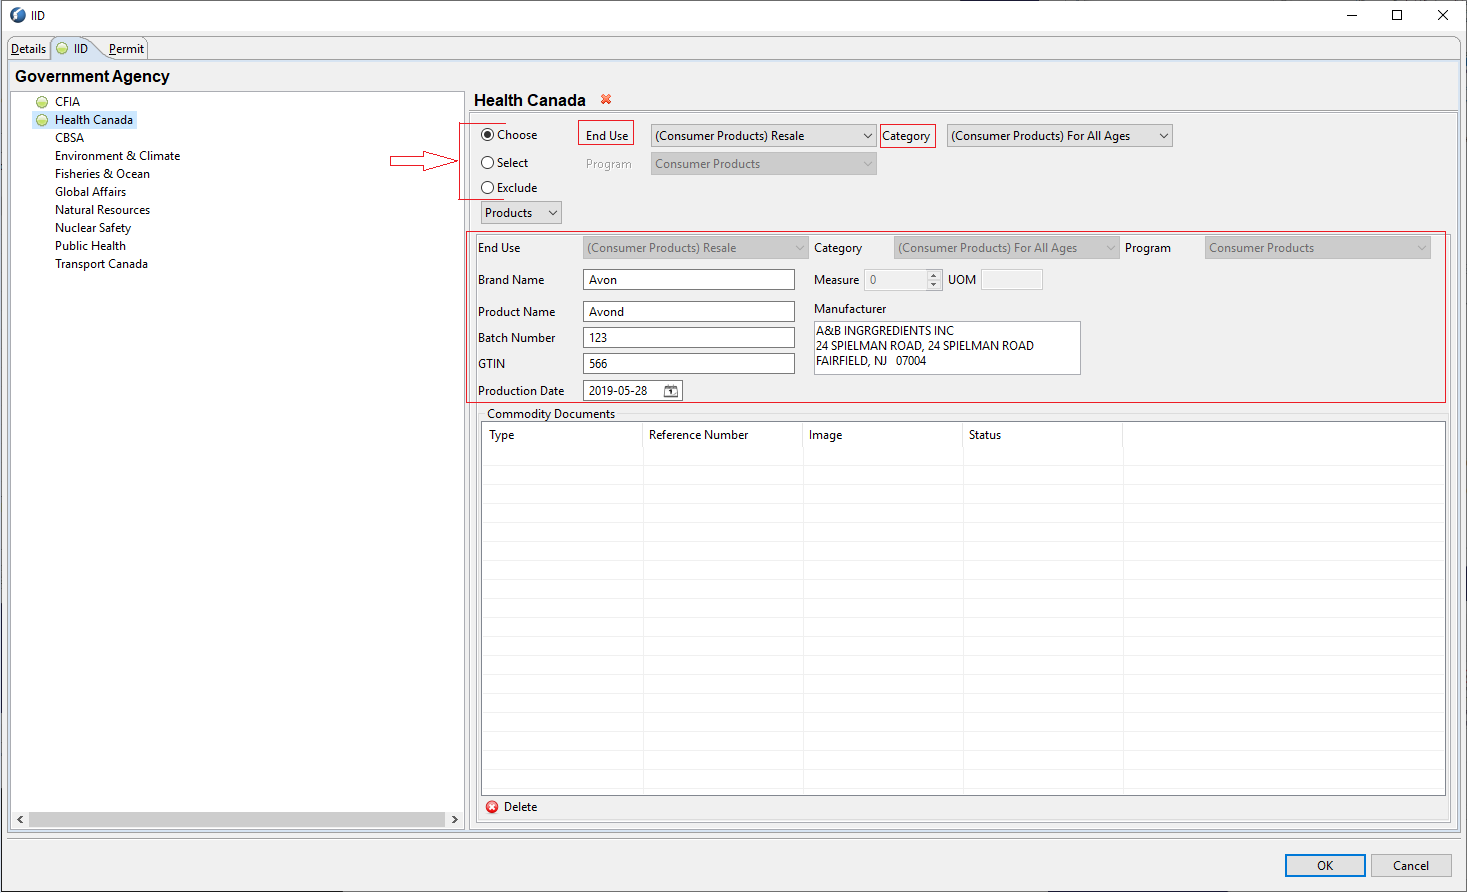Click the Cancel button

click(x=1411, y=866)
